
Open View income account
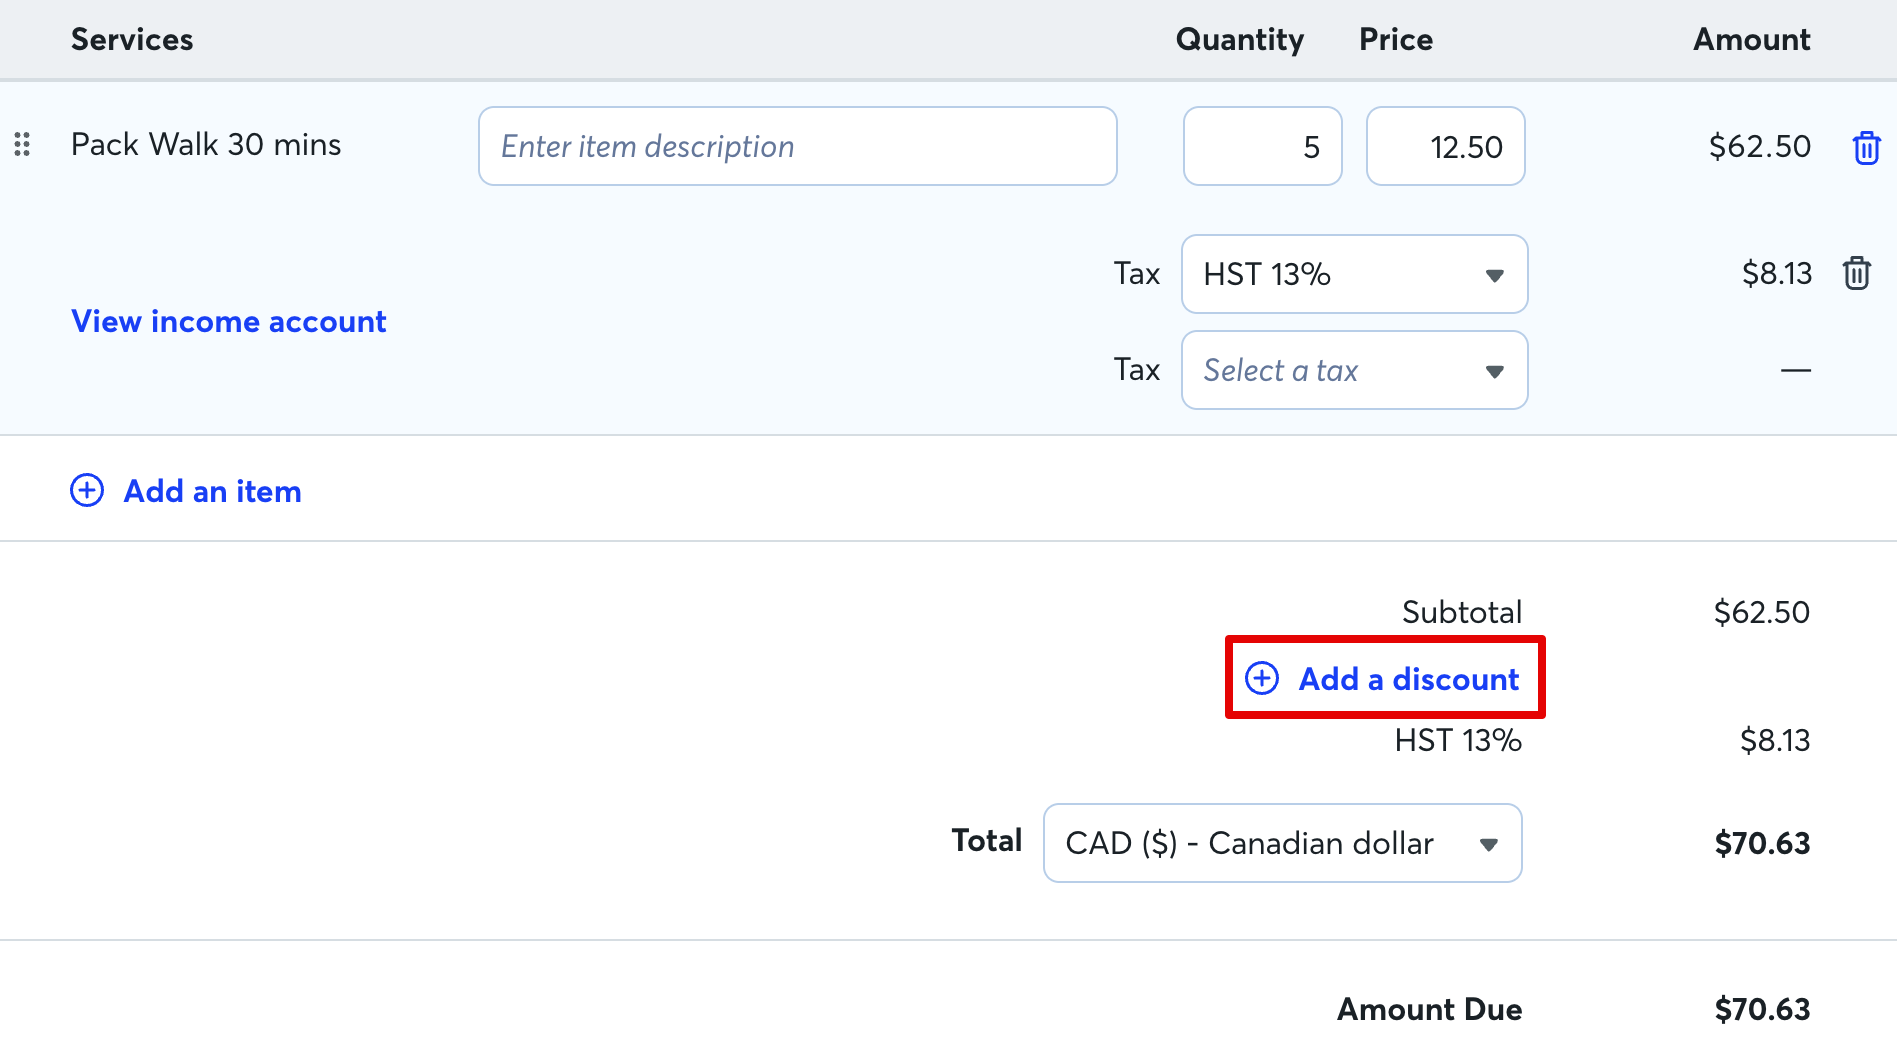(228, 321)
